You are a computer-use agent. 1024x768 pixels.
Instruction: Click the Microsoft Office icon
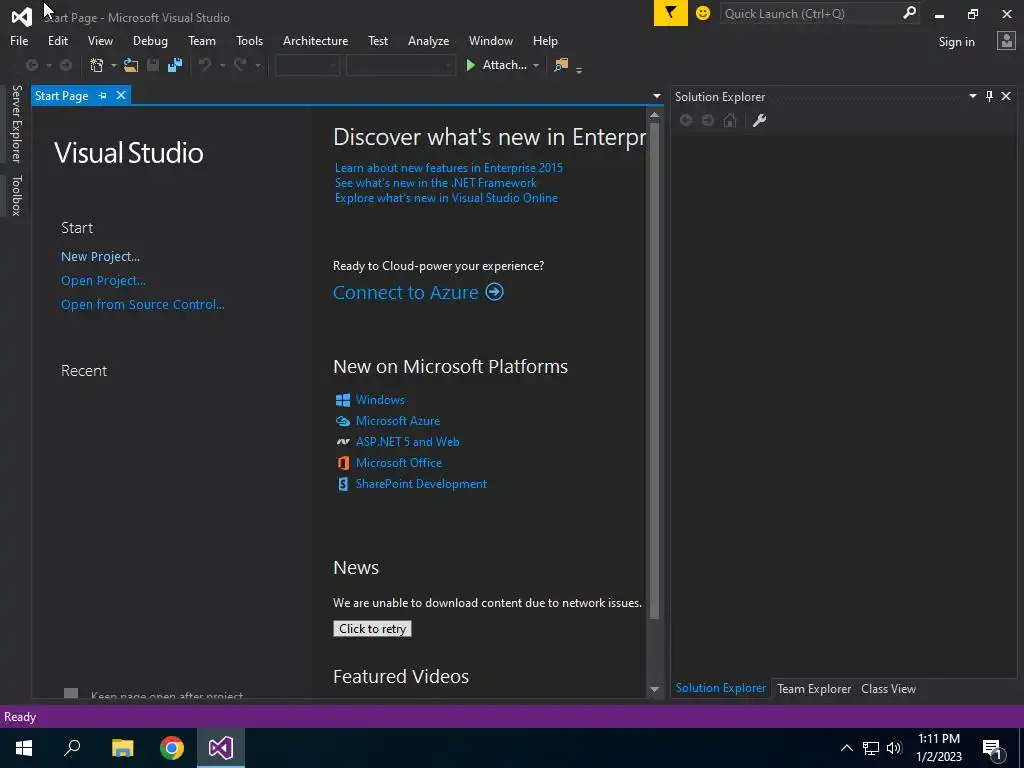coord(343,463)
